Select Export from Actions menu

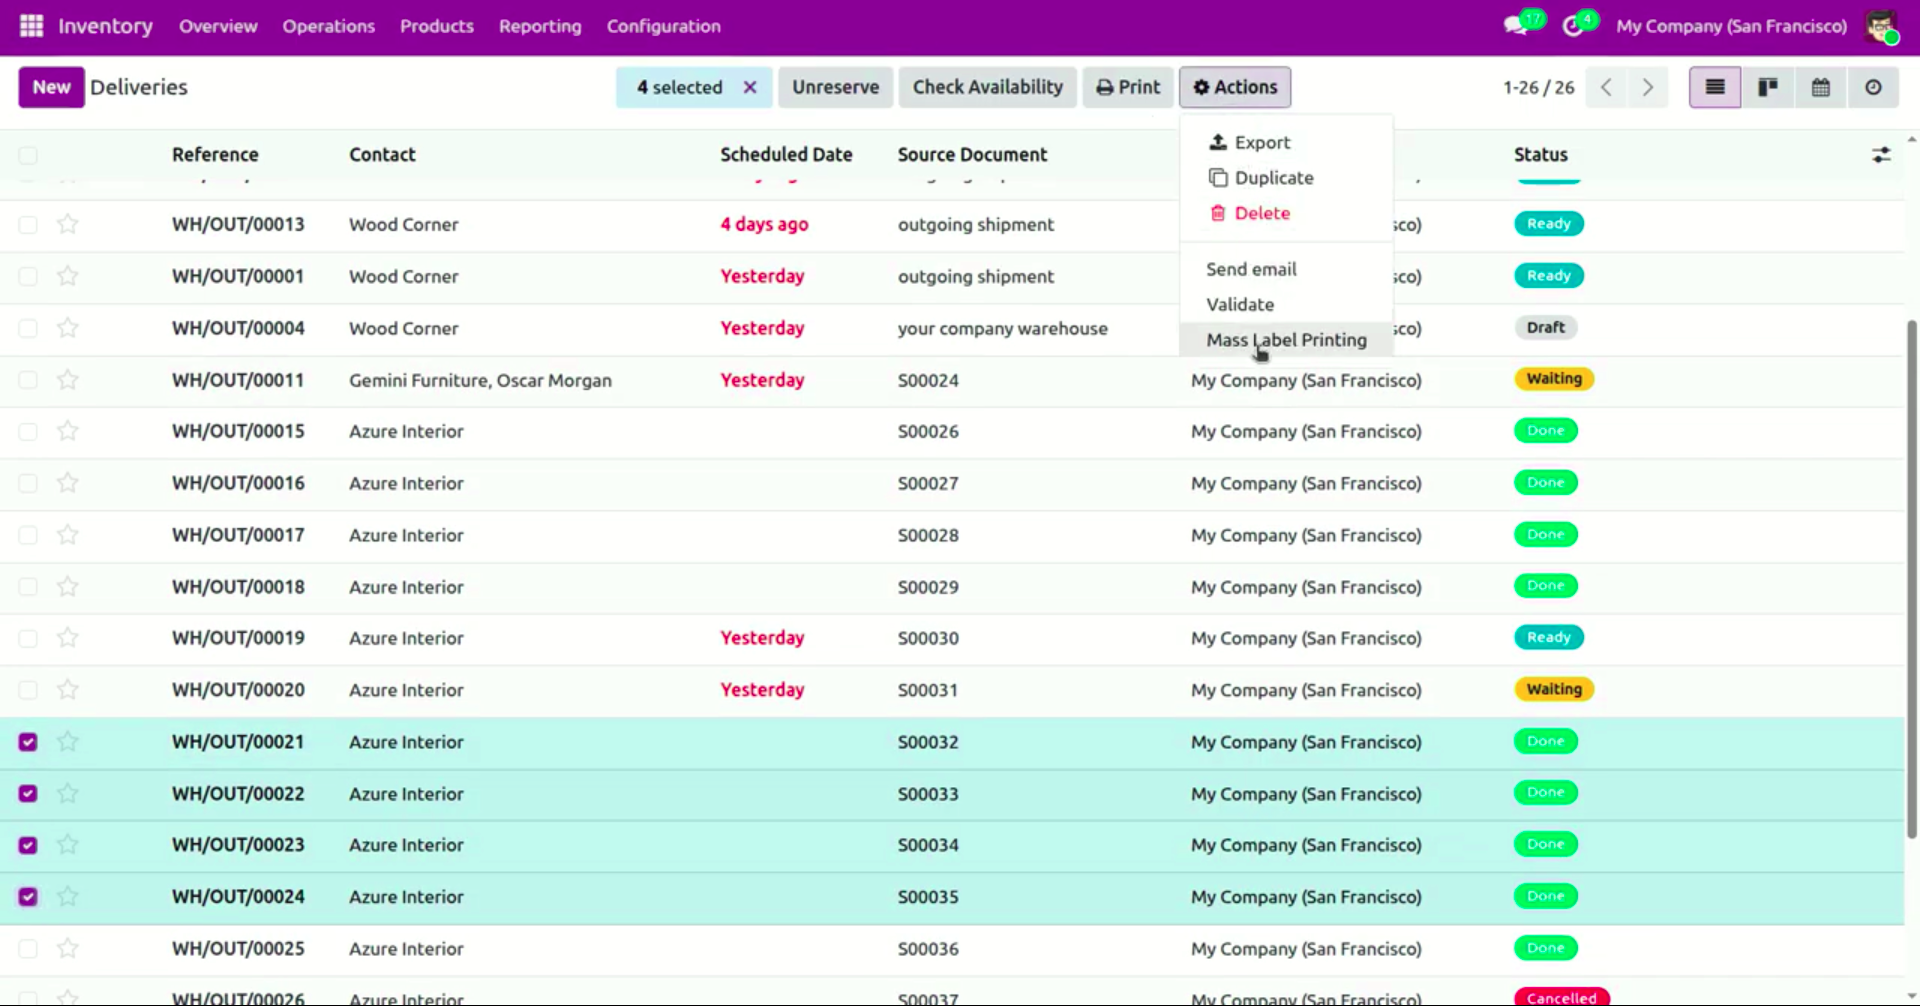click(1261, 143)
